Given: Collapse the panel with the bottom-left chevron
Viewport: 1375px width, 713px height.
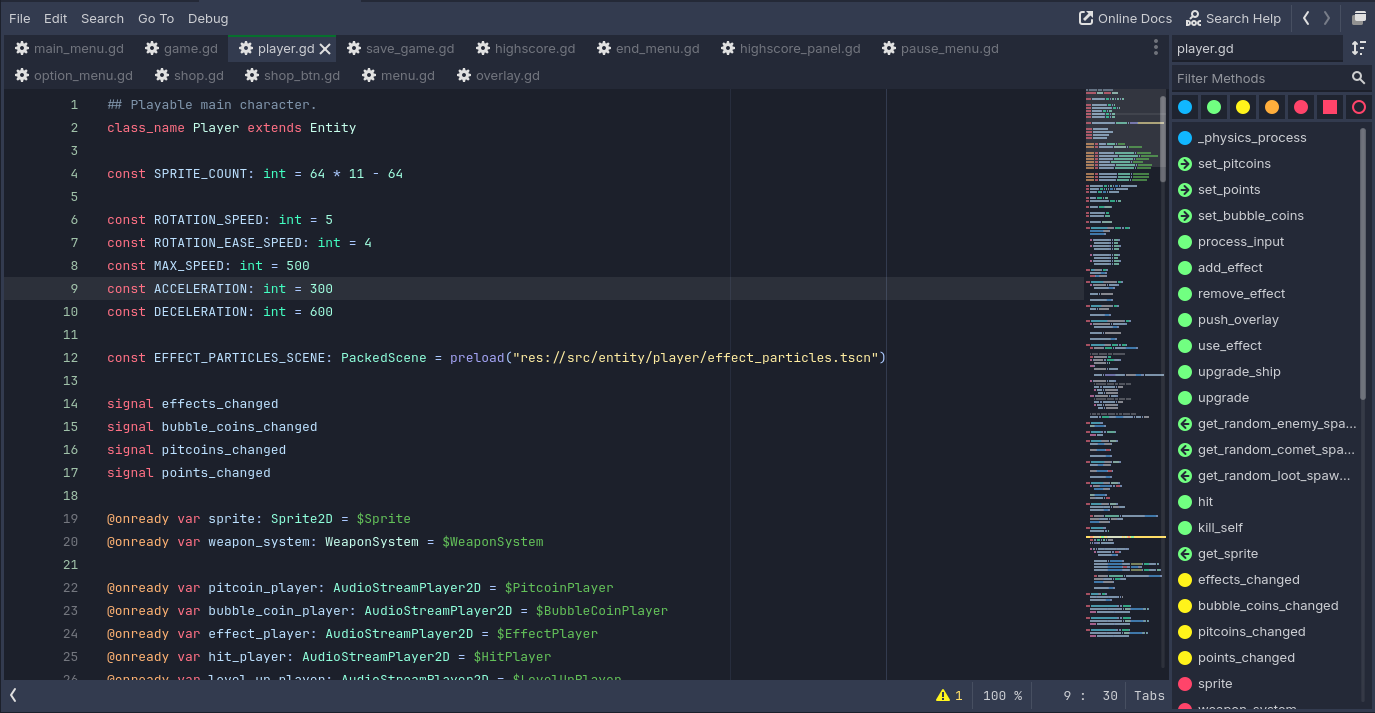Looking at the screenshot, I should click(13, 695).
